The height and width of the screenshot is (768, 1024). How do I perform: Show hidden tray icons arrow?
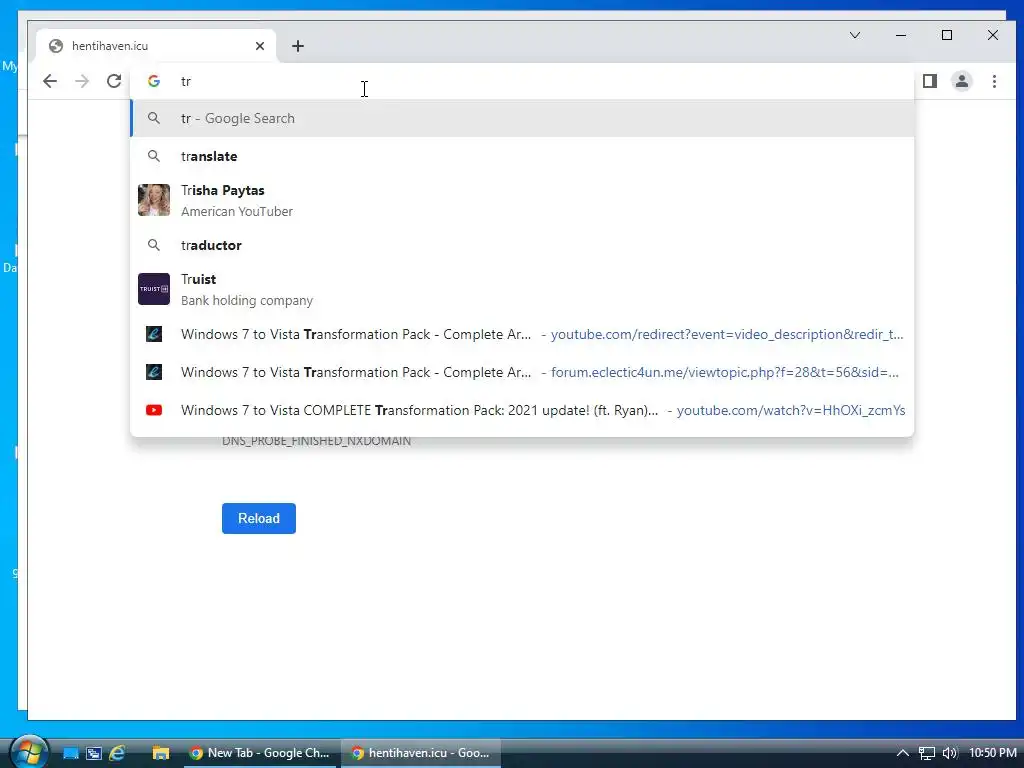(903, 753)
